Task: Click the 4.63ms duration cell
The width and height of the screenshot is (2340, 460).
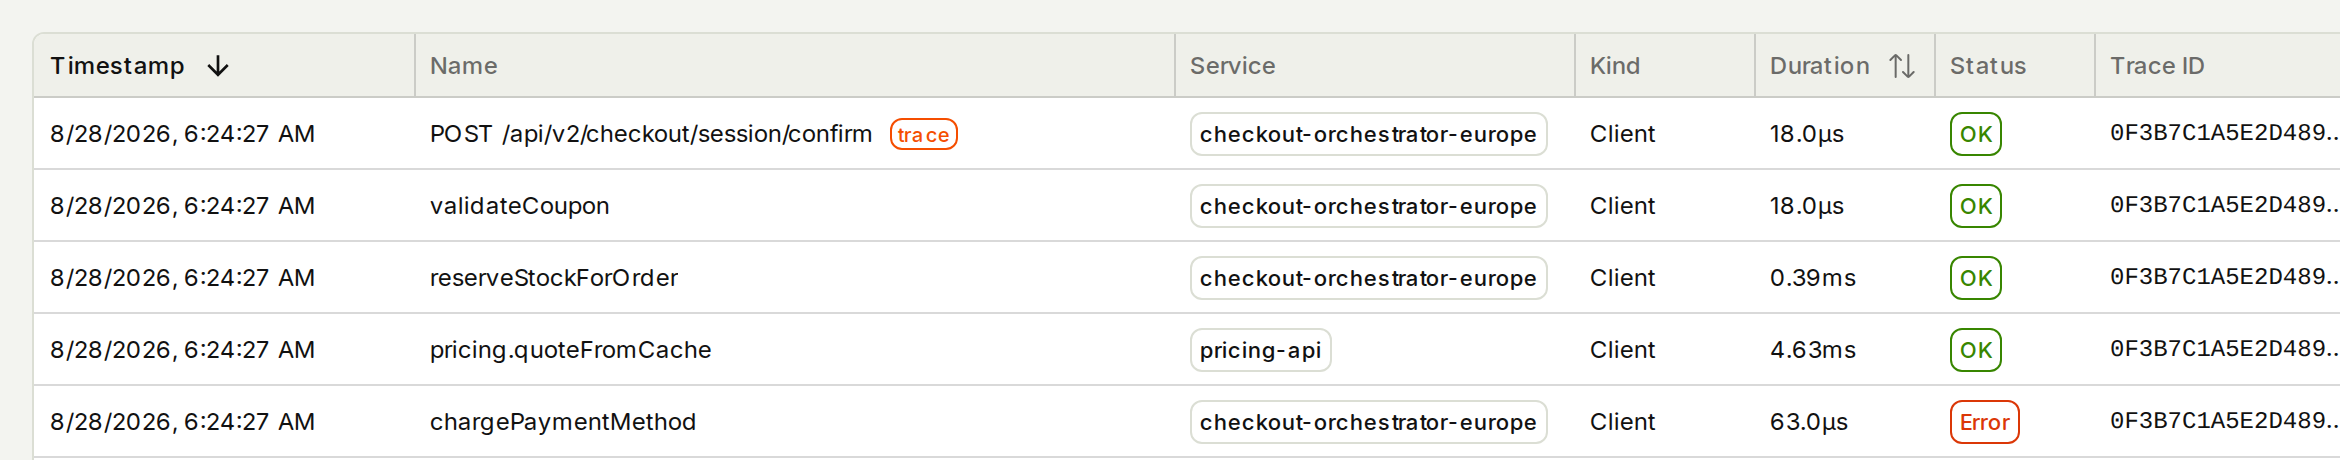Action: (1812, 350)
